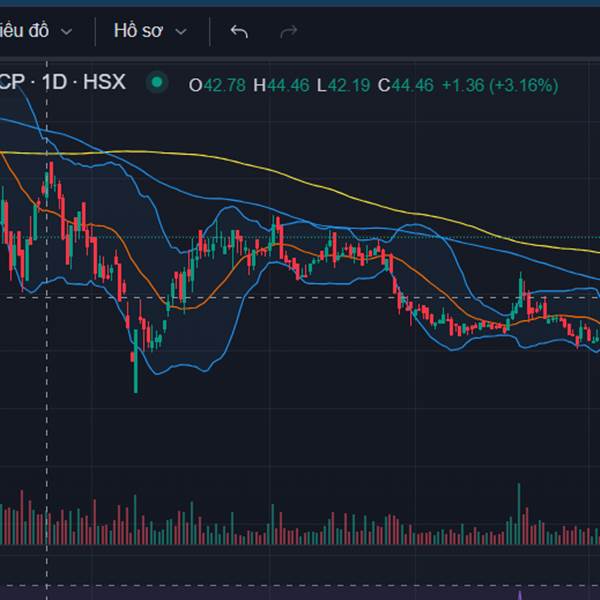The height and width of the screenshot is (600, 600).
Task: Click the low price value 42.19
Action: (349, 85)
